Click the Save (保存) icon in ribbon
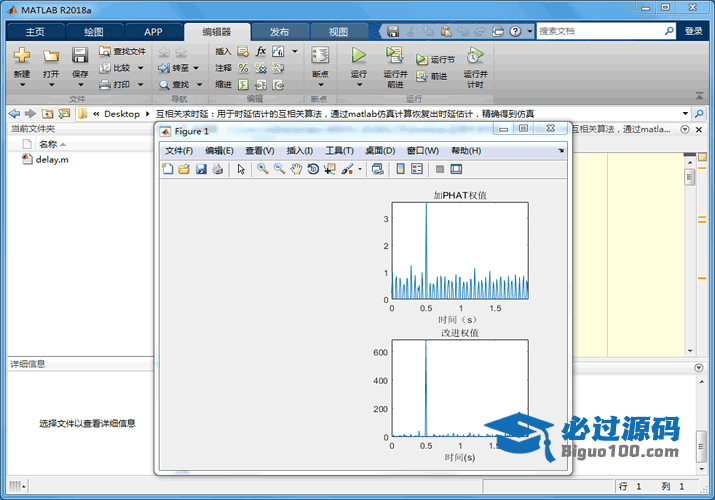 click(x=80, y=56)
